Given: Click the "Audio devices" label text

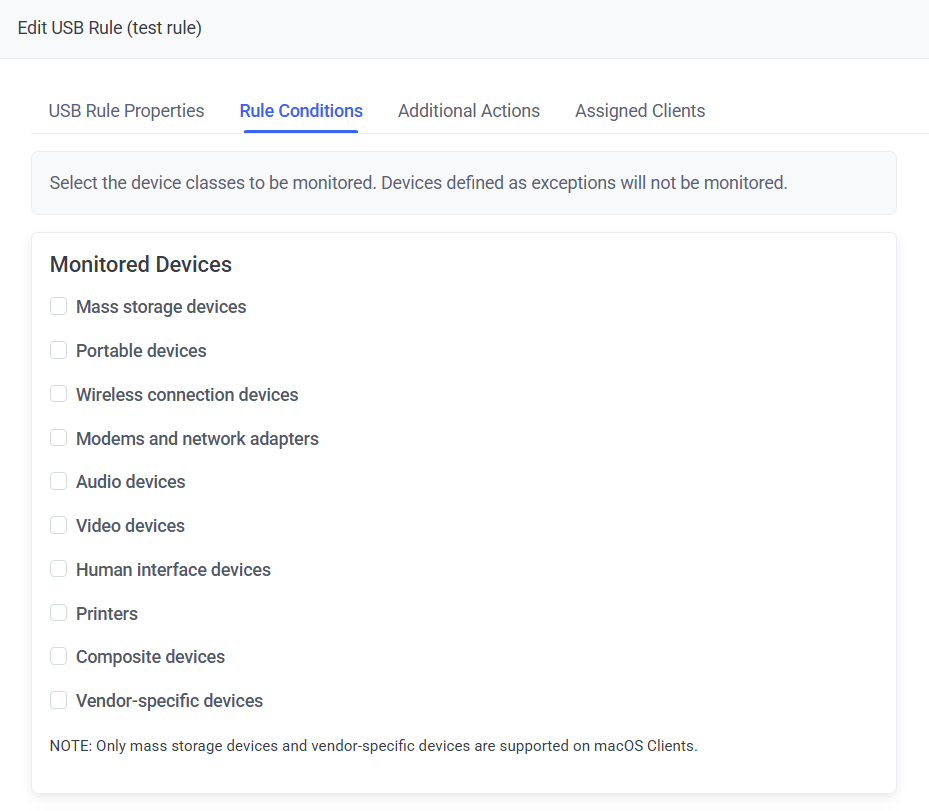Looking at the screenshot, I should pos(131,482).
